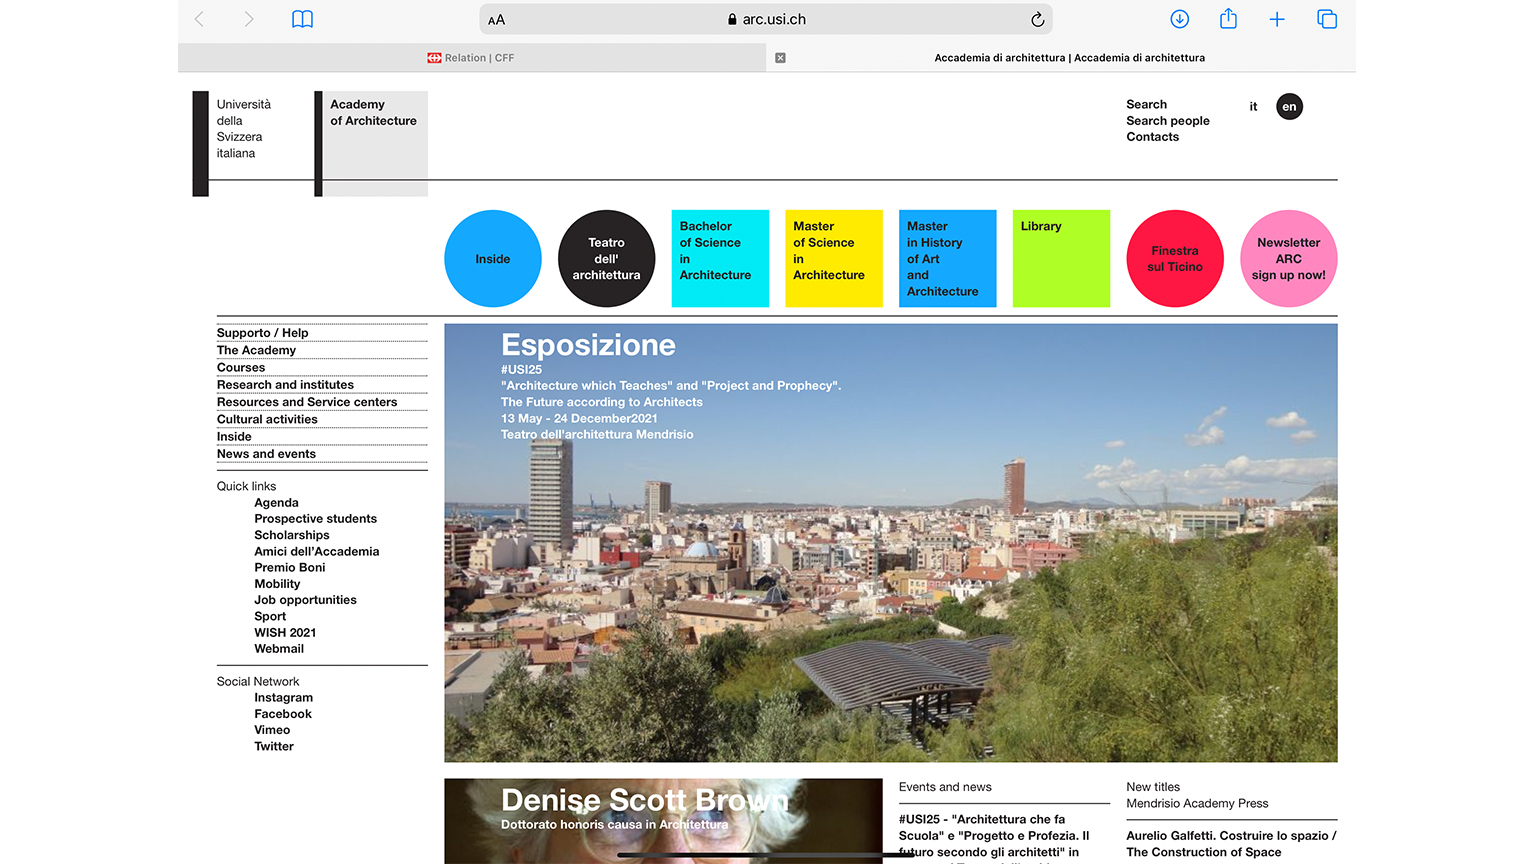The height and width of the screenshot is (864, 1536).
Task: Click the Search link in the header
Action: tap(1146, 104)
